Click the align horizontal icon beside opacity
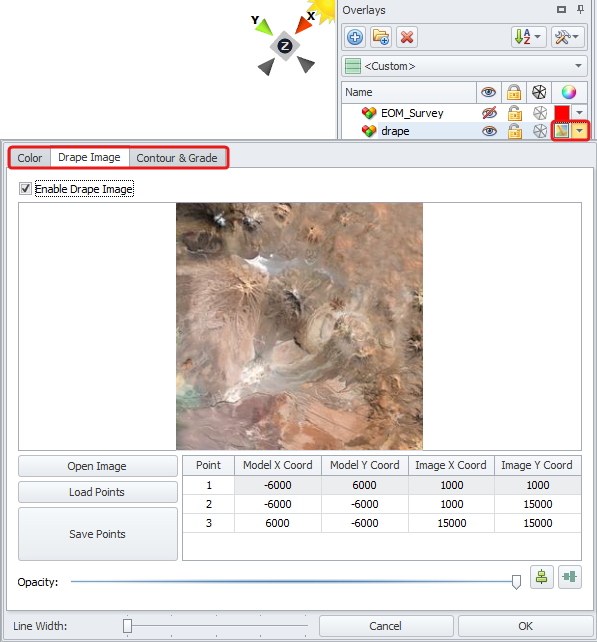 tap(570, 577)
